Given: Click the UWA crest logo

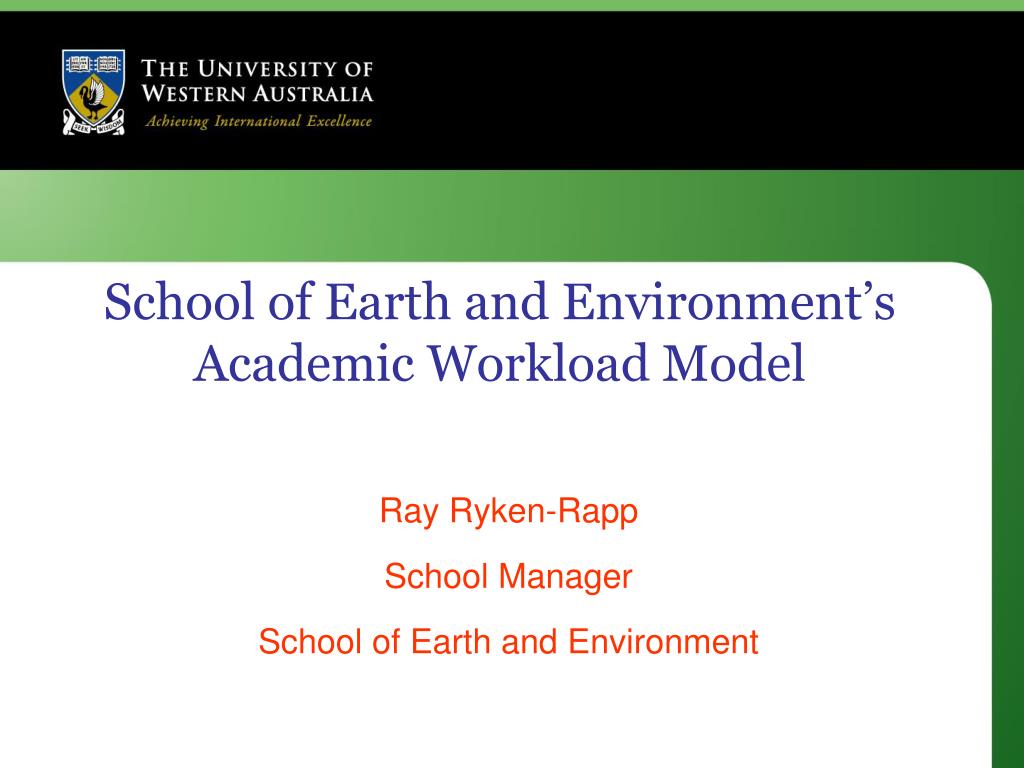Looking at the screenshot, I should (93, 92).
